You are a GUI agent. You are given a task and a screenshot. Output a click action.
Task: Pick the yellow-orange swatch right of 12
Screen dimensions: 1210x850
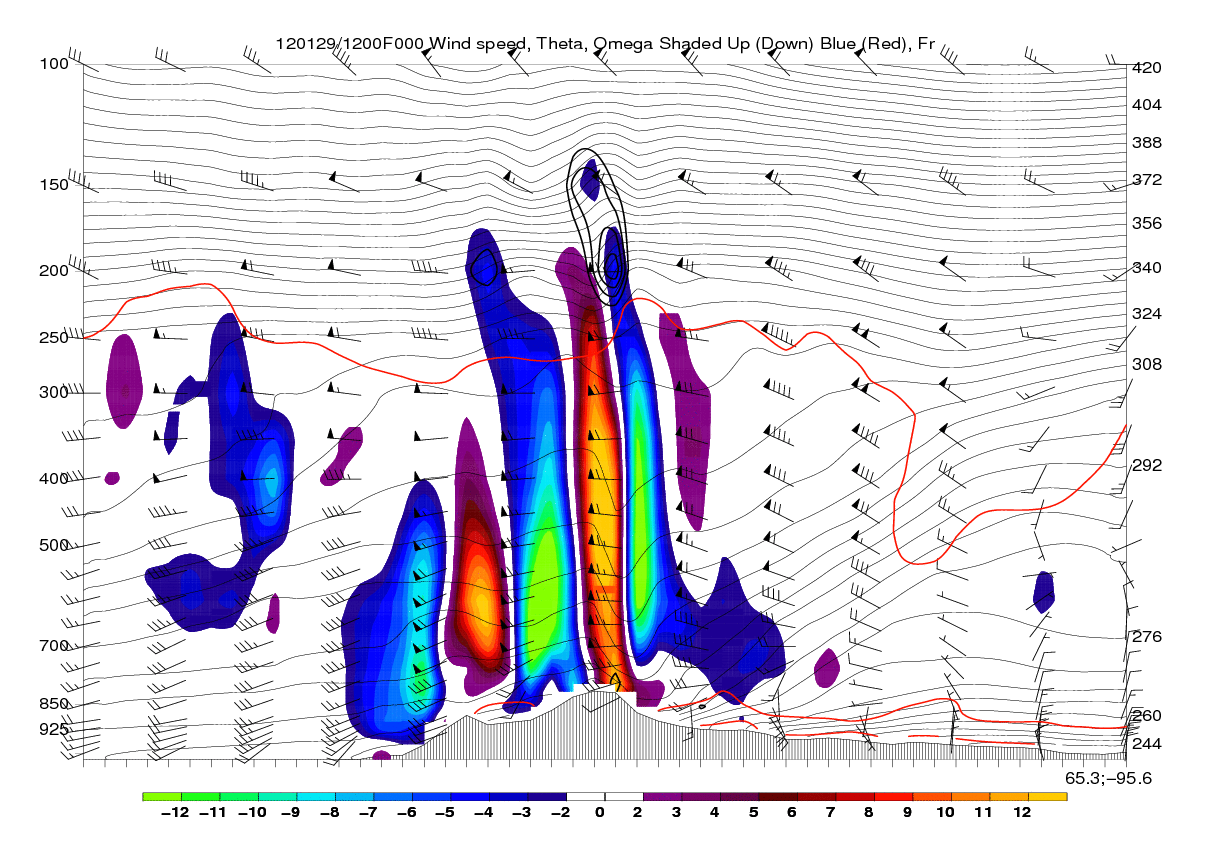pos(1048,797)
